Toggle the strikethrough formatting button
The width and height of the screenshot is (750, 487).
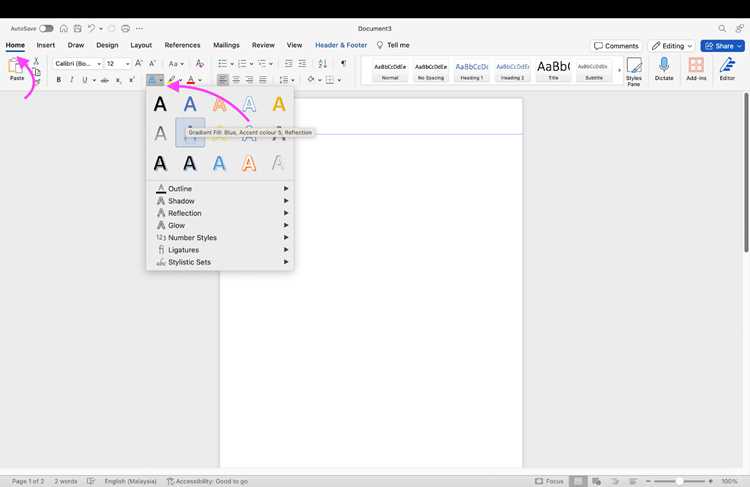point(104,80)
